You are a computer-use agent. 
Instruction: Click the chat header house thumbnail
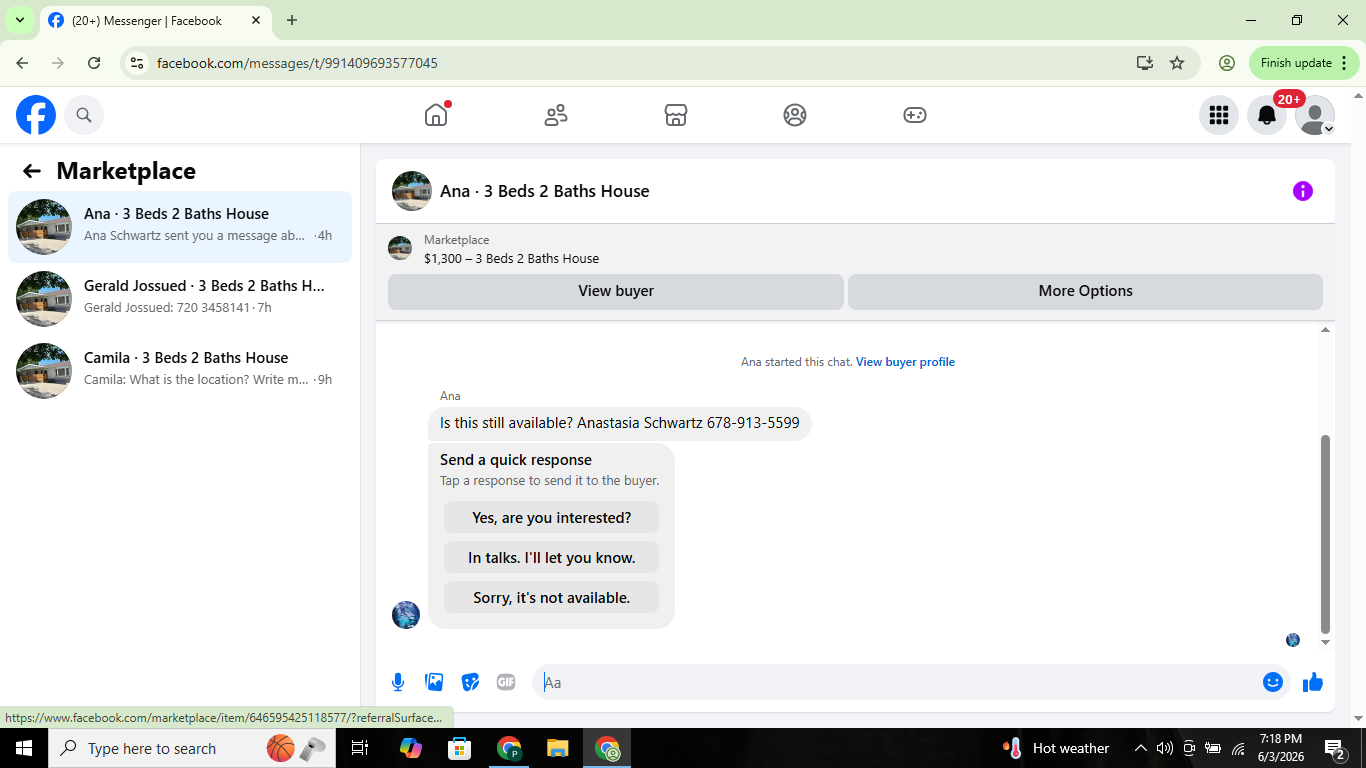[x=412, y=191]
